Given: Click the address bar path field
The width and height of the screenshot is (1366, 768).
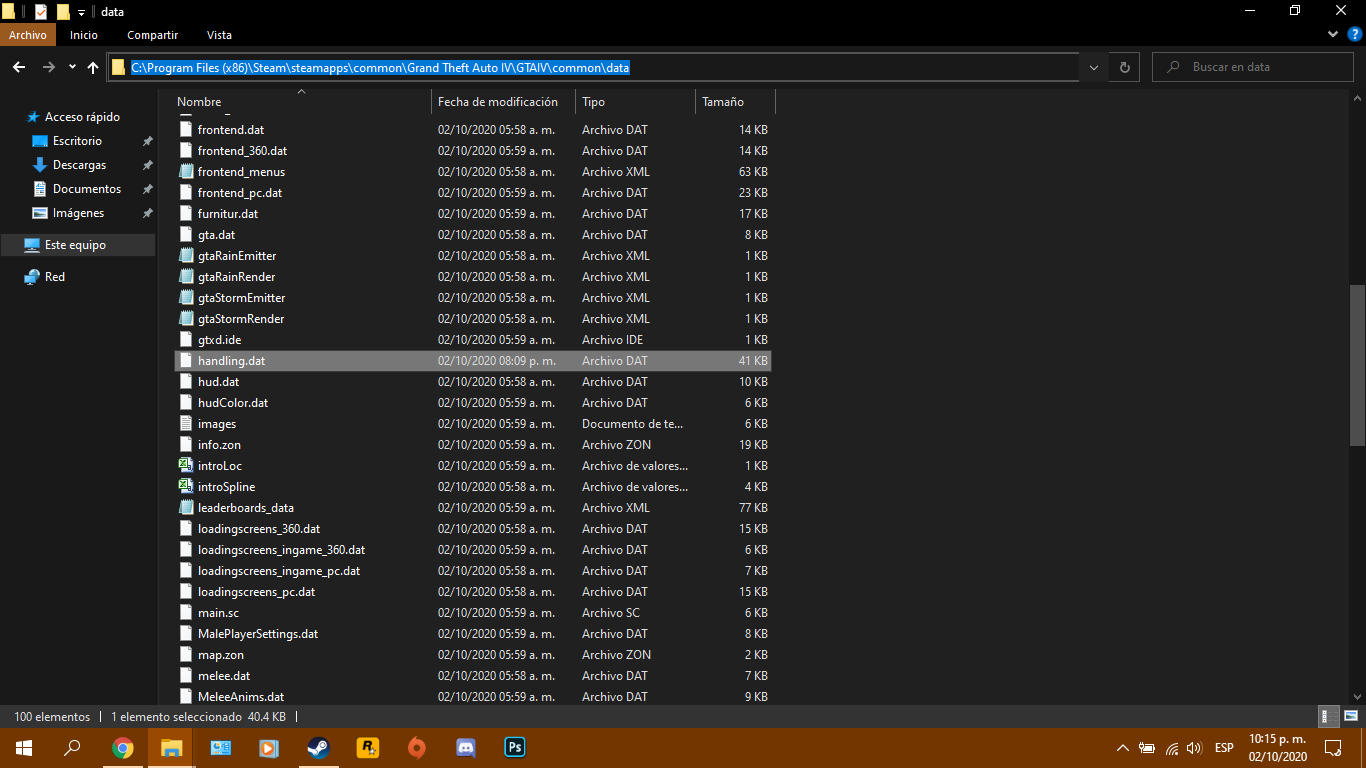Looking at the screenshot, I should (593, 67).
